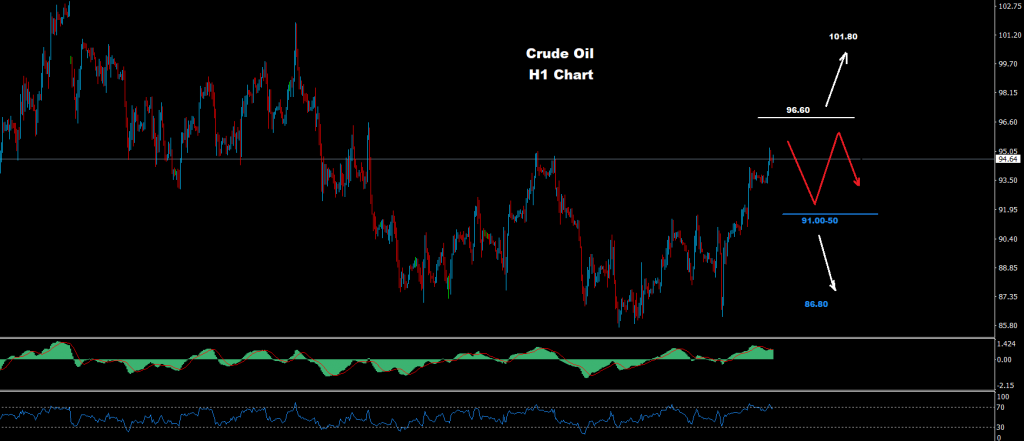The height and width of the screenshot is (441, 1024).
Task: Click the 100 level on the RSI scale
Action: pos(1003,397)
